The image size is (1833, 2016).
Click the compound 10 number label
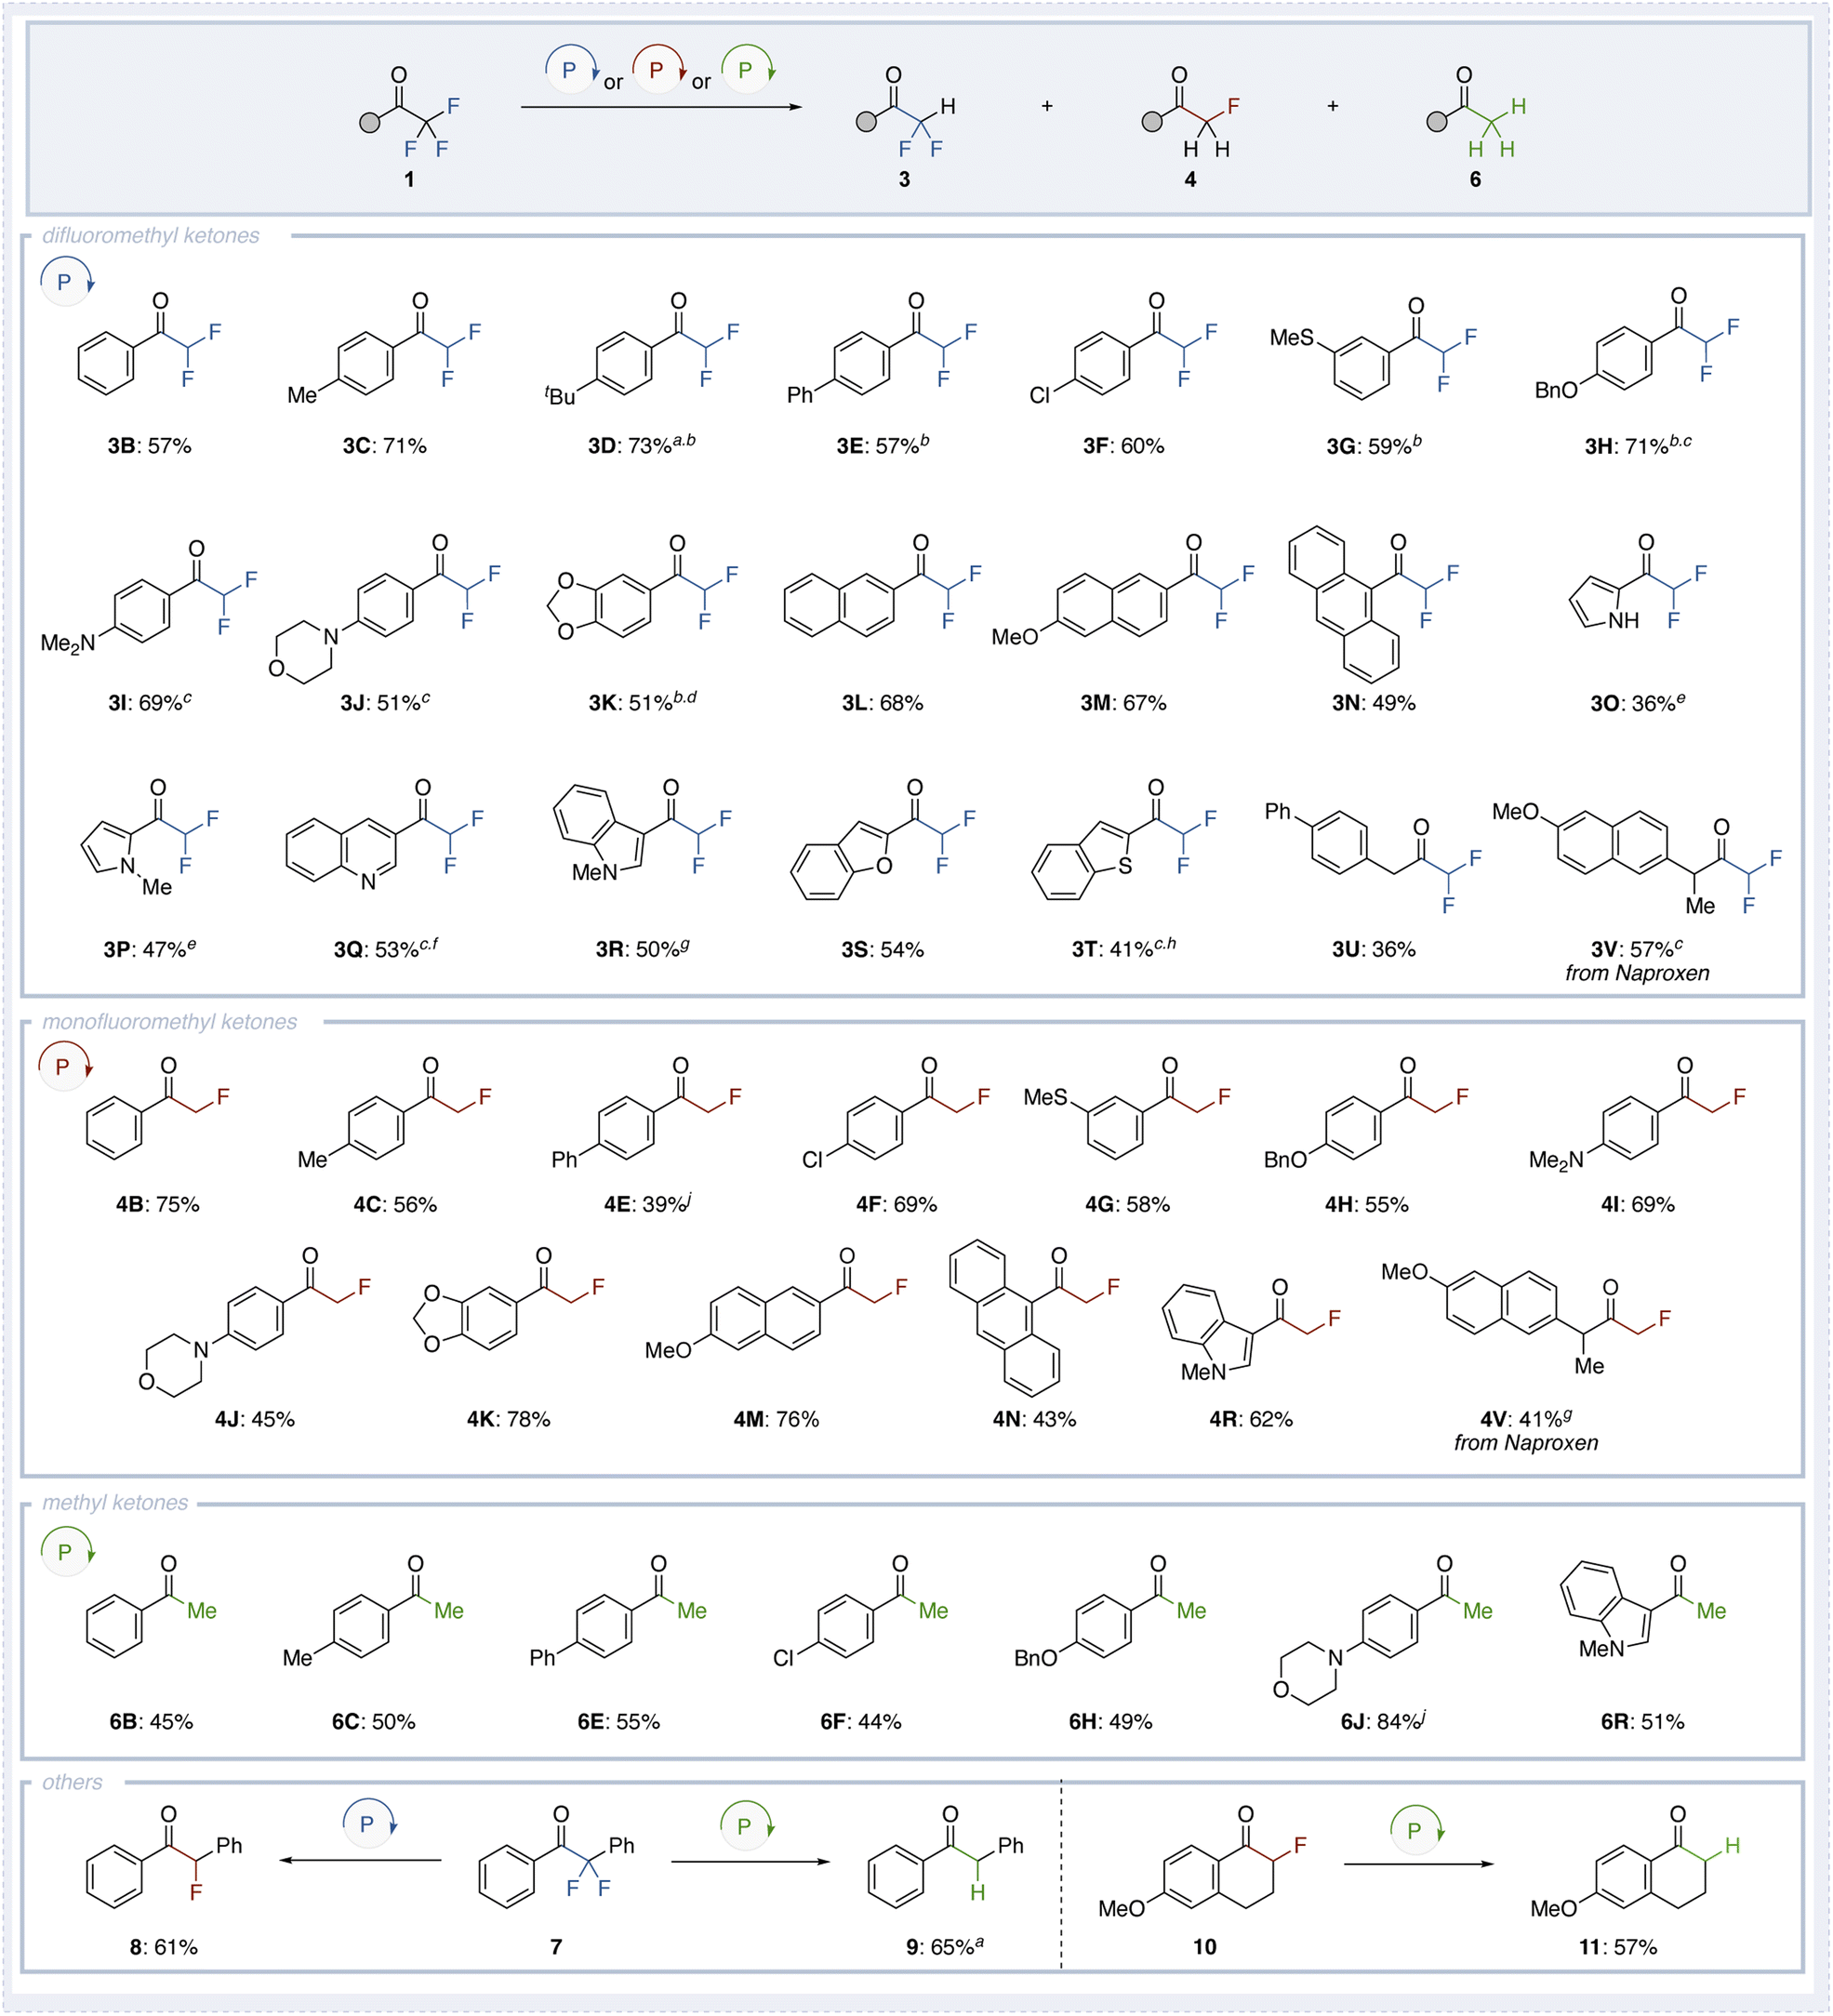[x=1205, y=1947]
